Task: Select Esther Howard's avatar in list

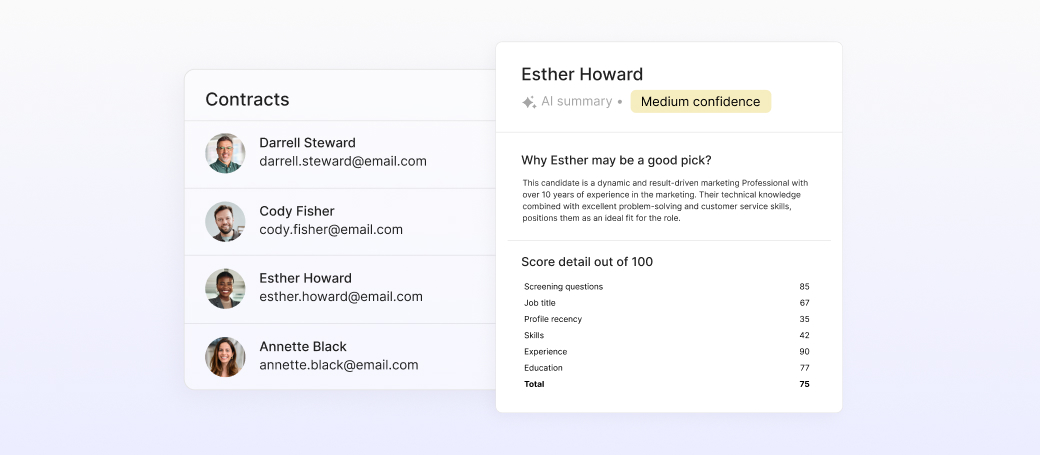Action: 225,289
